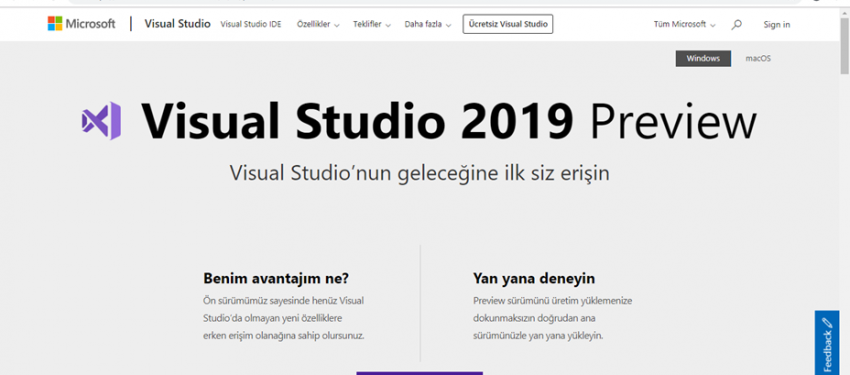Screen dimensions: 850x375
Task: Select the Windows platform tab
Action: pyautogui.click(x=703, y=59)
